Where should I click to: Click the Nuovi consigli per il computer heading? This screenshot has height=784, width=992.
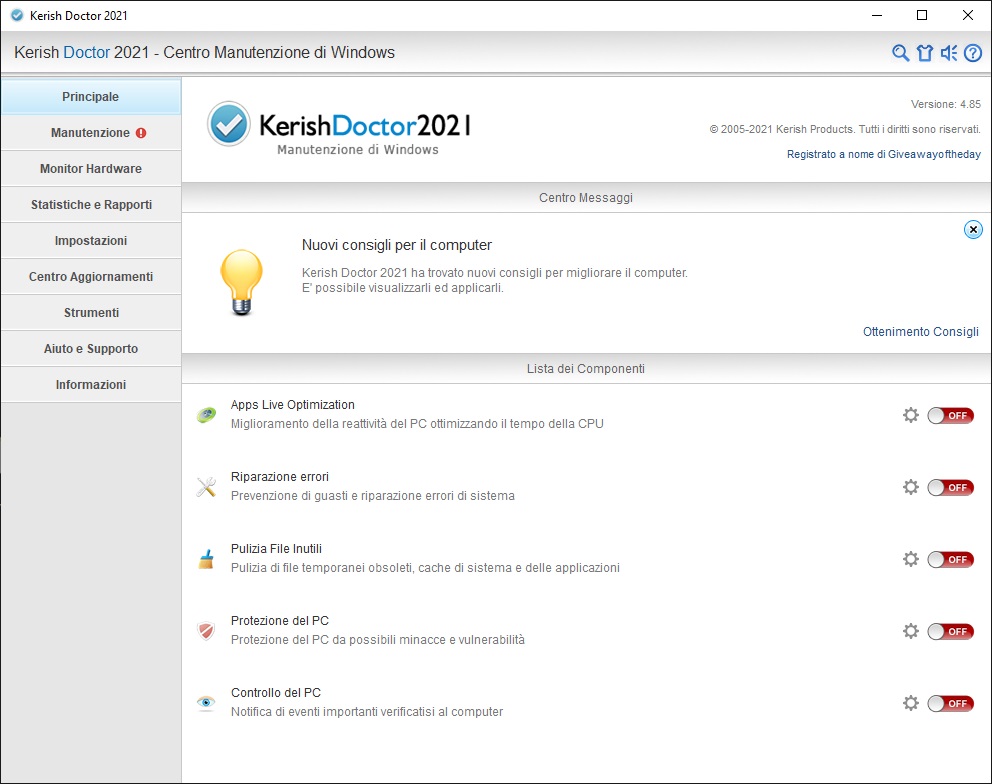[397, 245]
